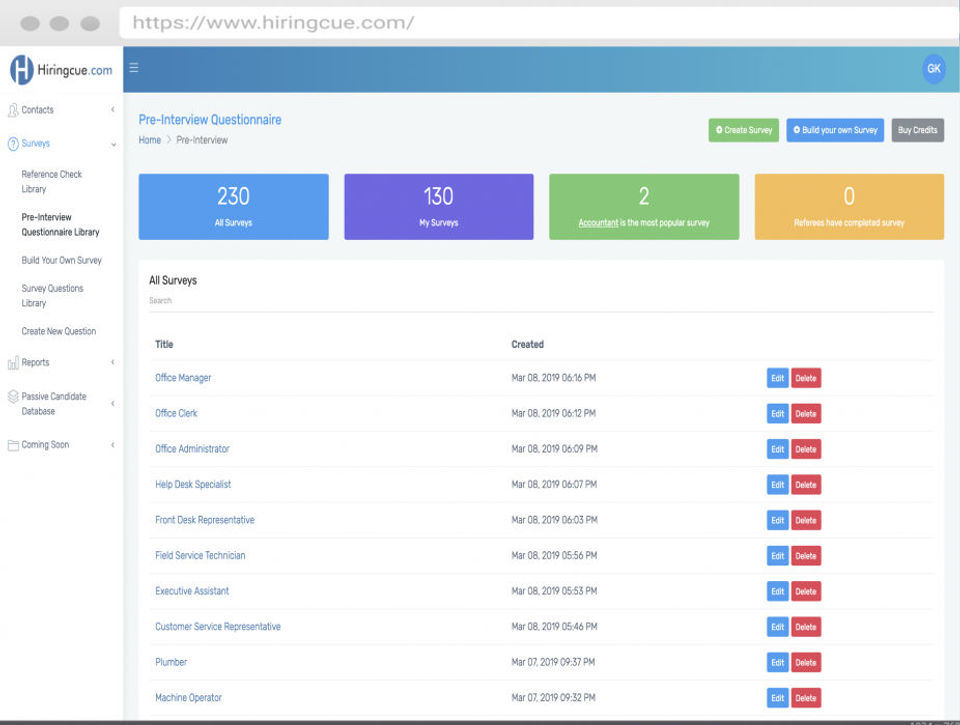Expand the Passive Candidate Database chevron
This screenshot has width=960, height=725.
(113, 404)
